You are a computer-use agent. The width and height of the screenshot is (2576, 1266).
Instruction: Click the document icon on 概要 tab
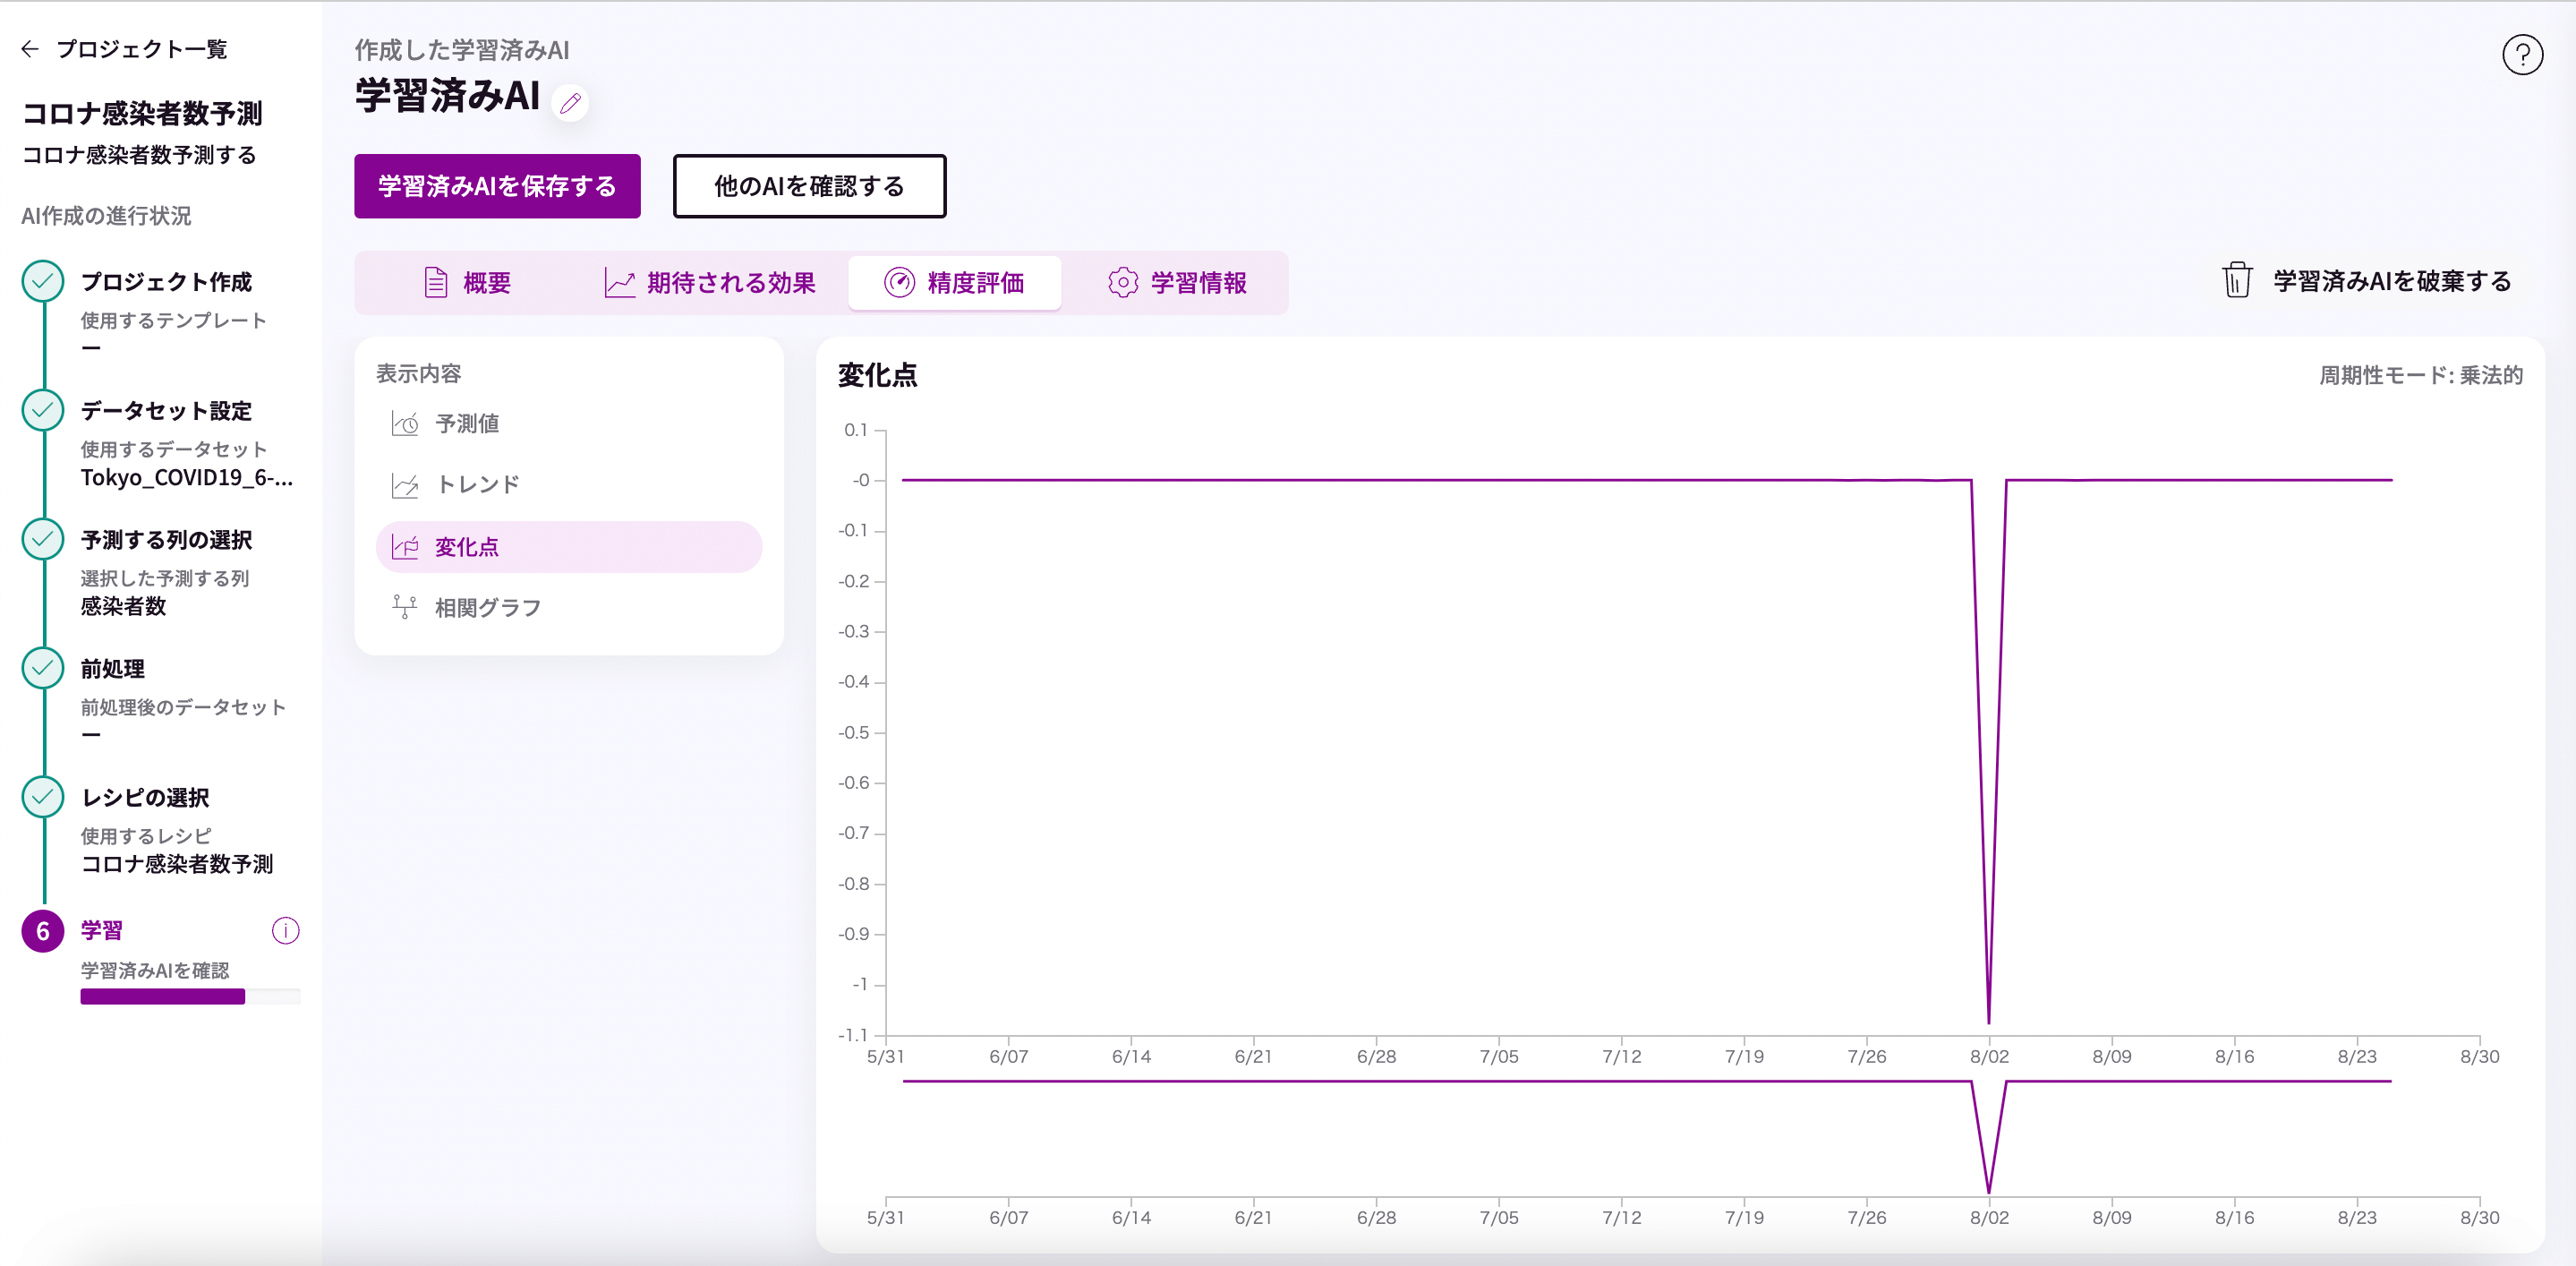click(436, 283)
